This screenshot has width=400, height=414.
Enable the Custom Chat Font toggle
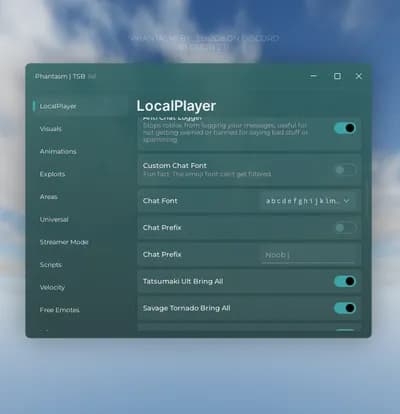[x=345, y=170]
